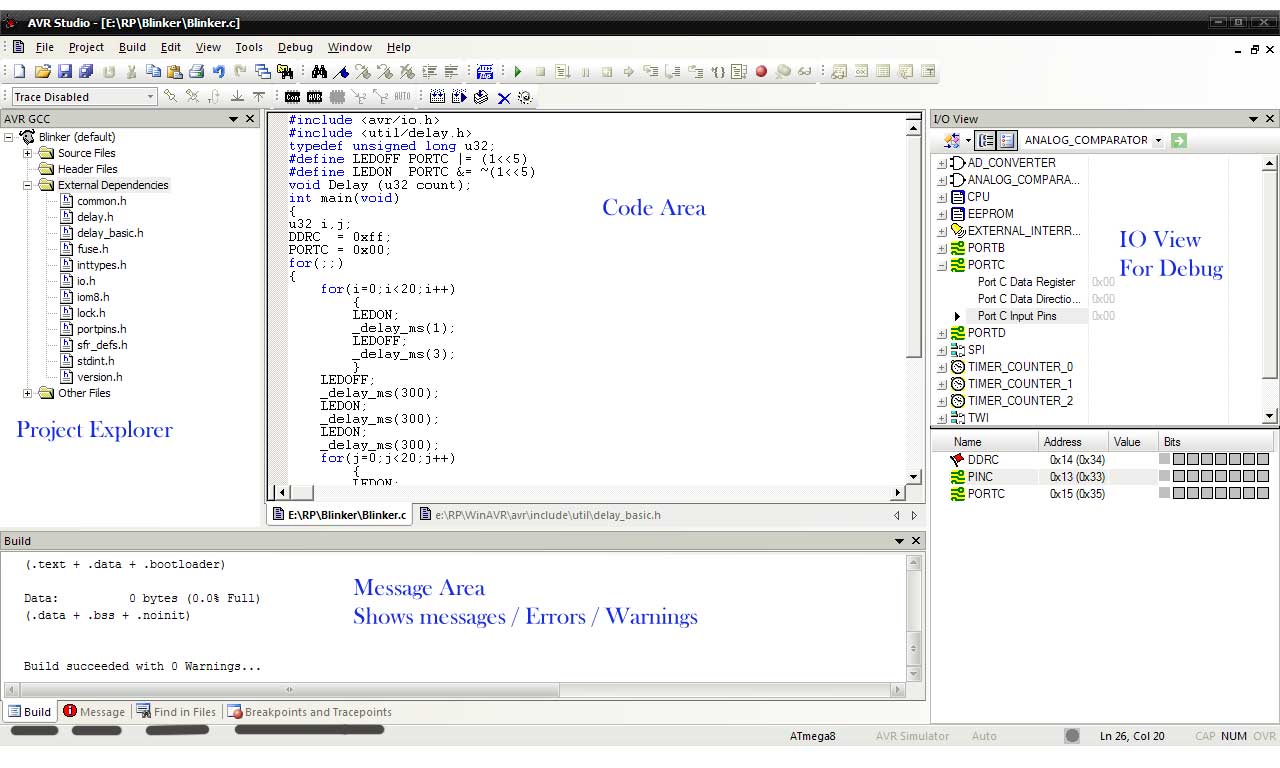Open the Build menu

132,47
